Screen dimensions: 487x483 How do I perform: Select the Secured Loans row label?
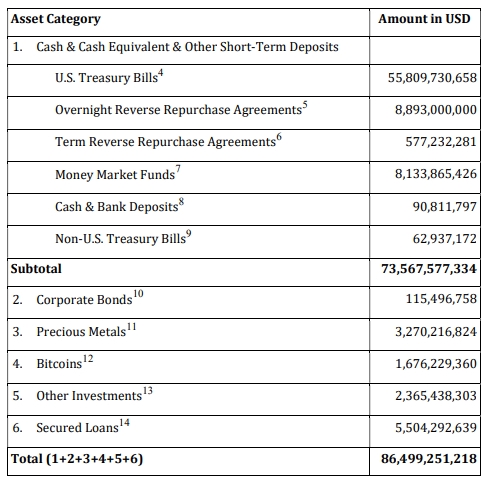coord(77,428)
